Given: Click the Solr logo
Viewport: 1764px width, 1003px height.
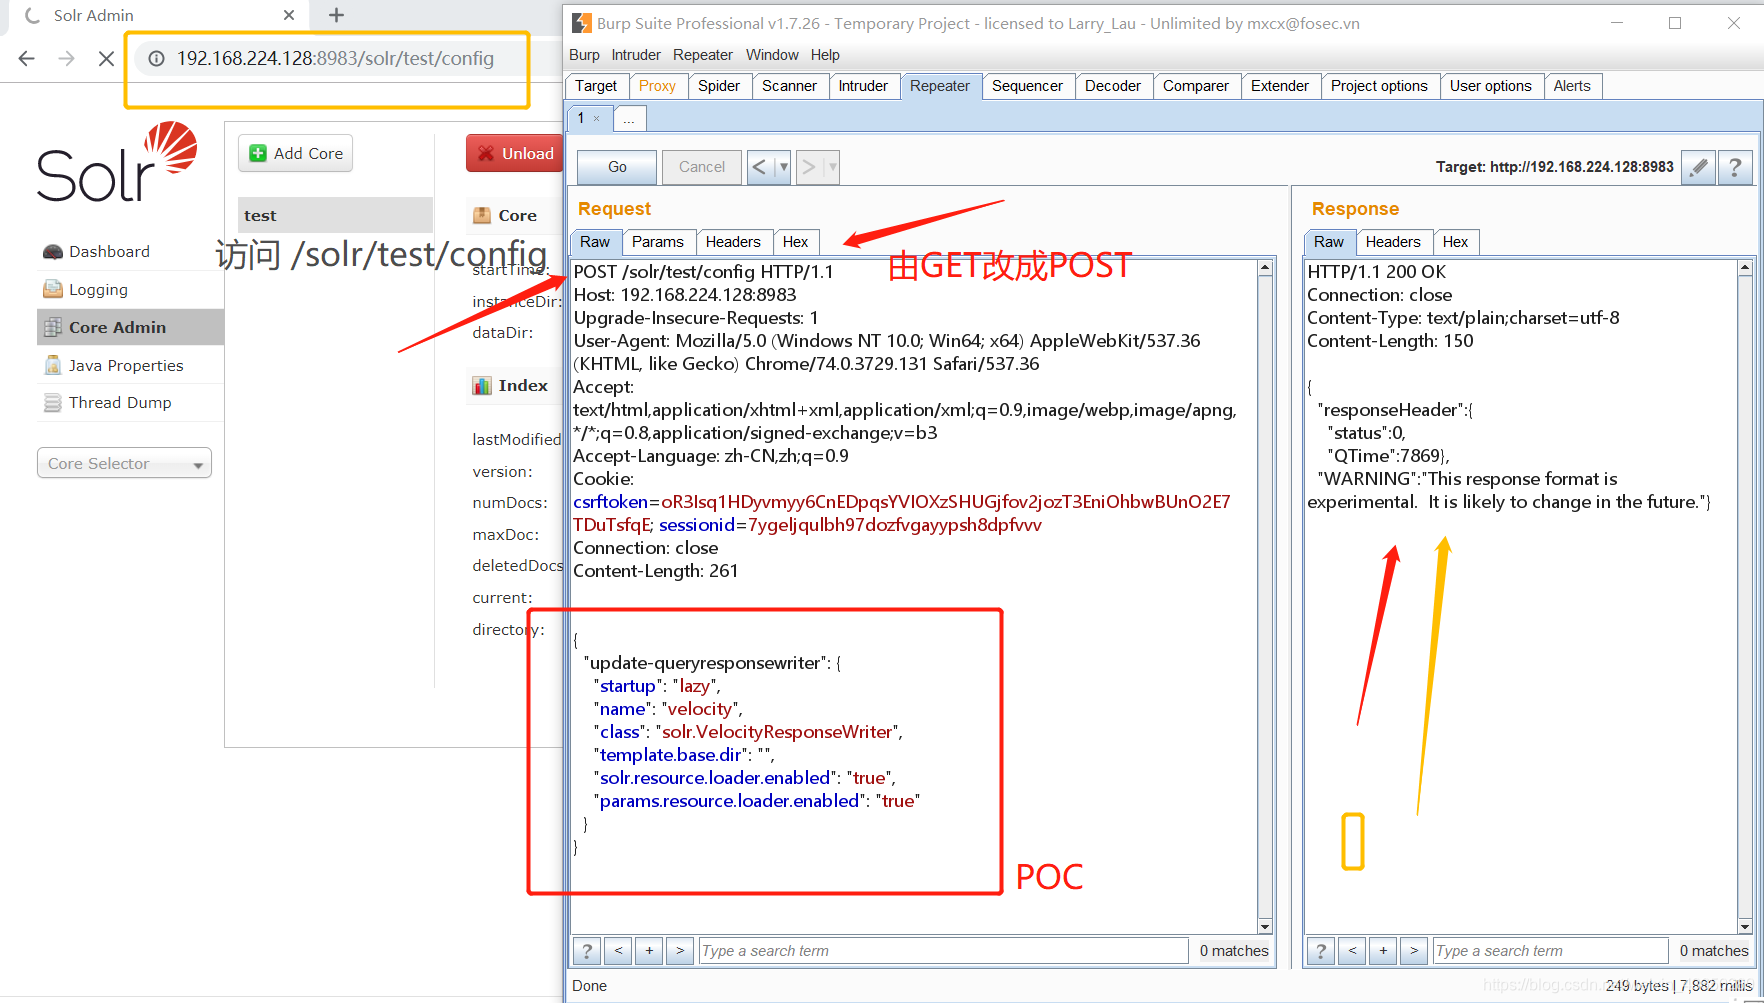Looking at the screenshot, I should coord(117,162).
